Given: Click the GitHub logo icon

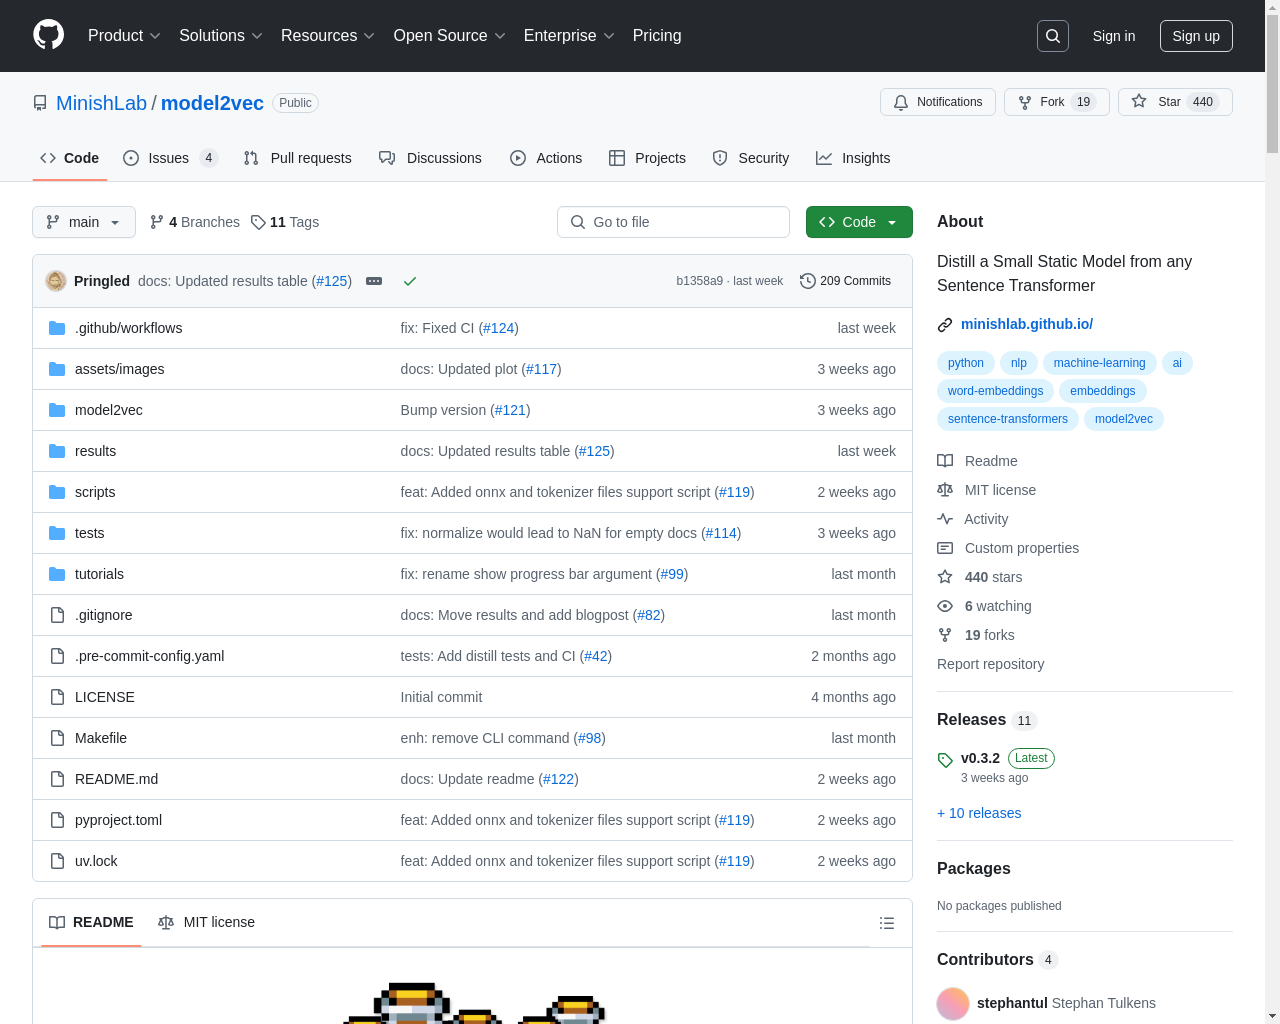Looking at the screenshot, I should coord(48,35).
